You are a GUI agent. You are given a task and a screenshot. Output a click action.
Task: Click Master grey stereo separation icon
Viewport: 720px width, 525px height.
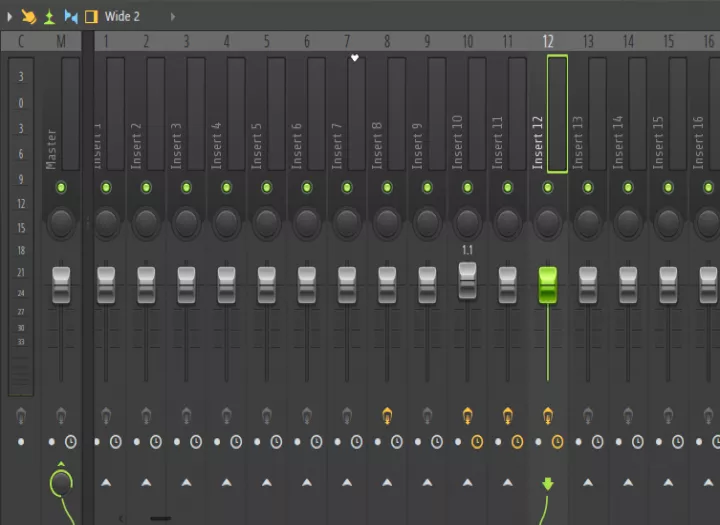point(61,416)
